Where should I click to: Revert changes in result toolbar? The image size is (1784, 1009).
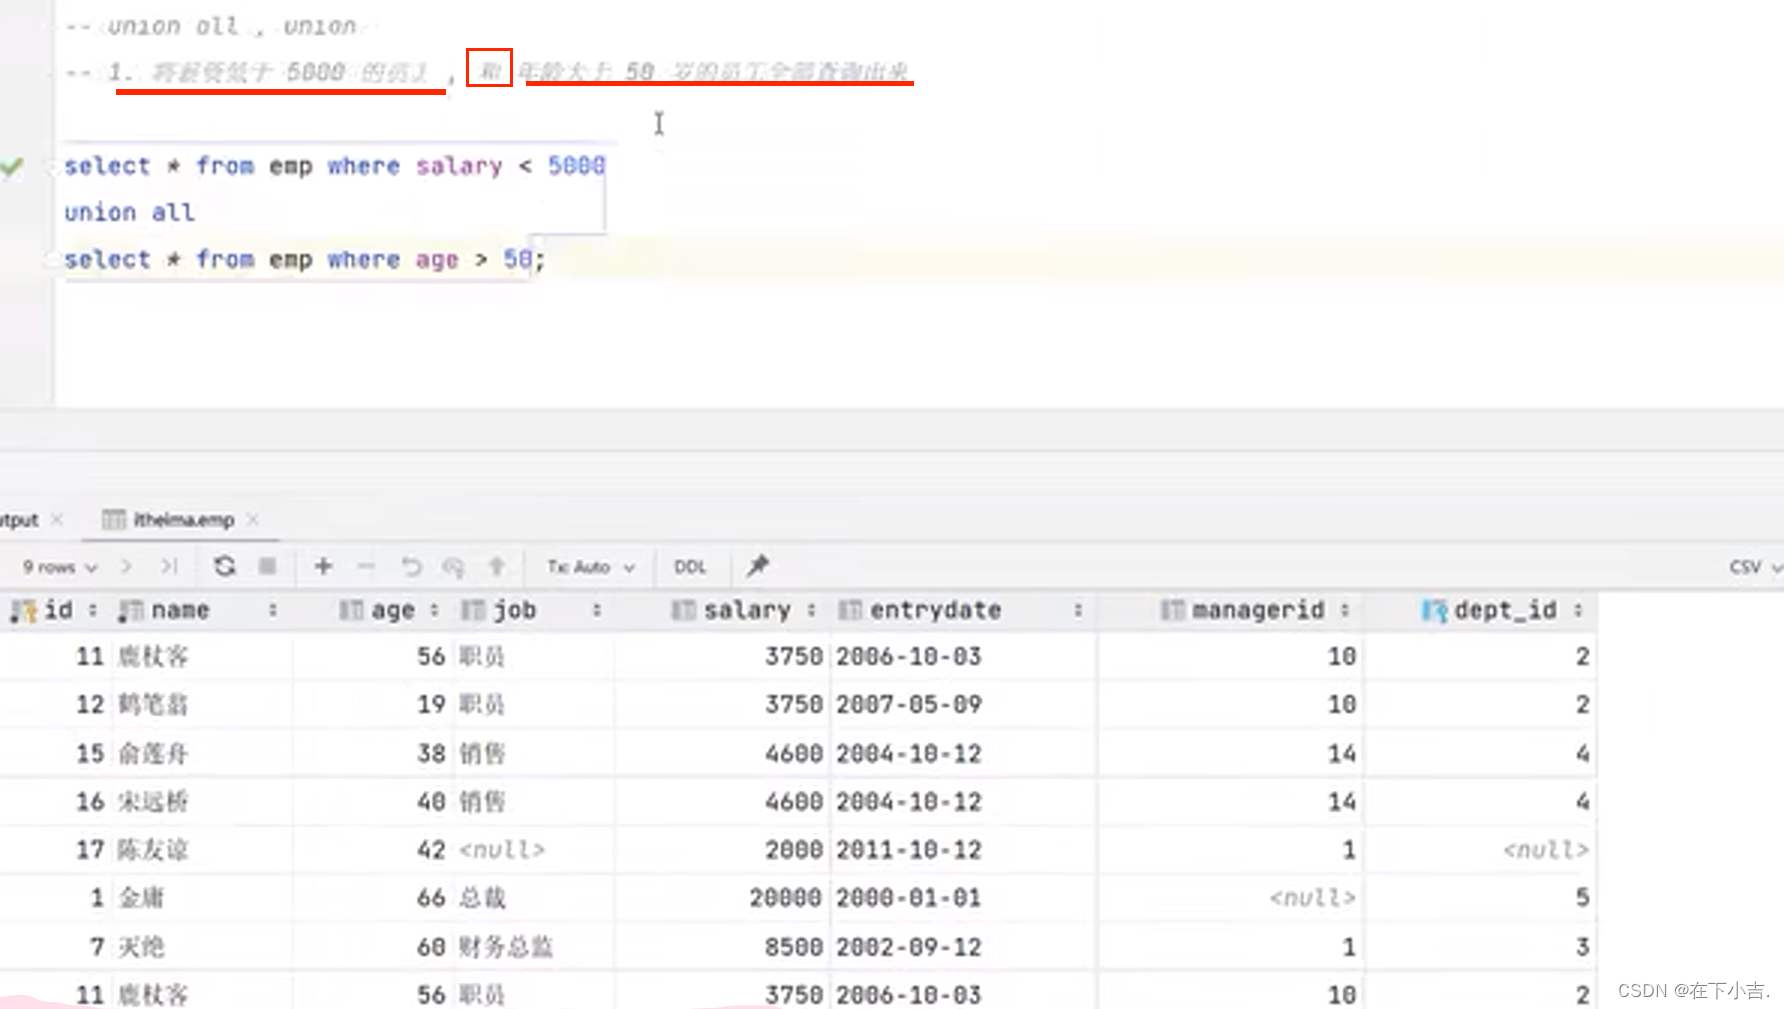coord(411,566)
